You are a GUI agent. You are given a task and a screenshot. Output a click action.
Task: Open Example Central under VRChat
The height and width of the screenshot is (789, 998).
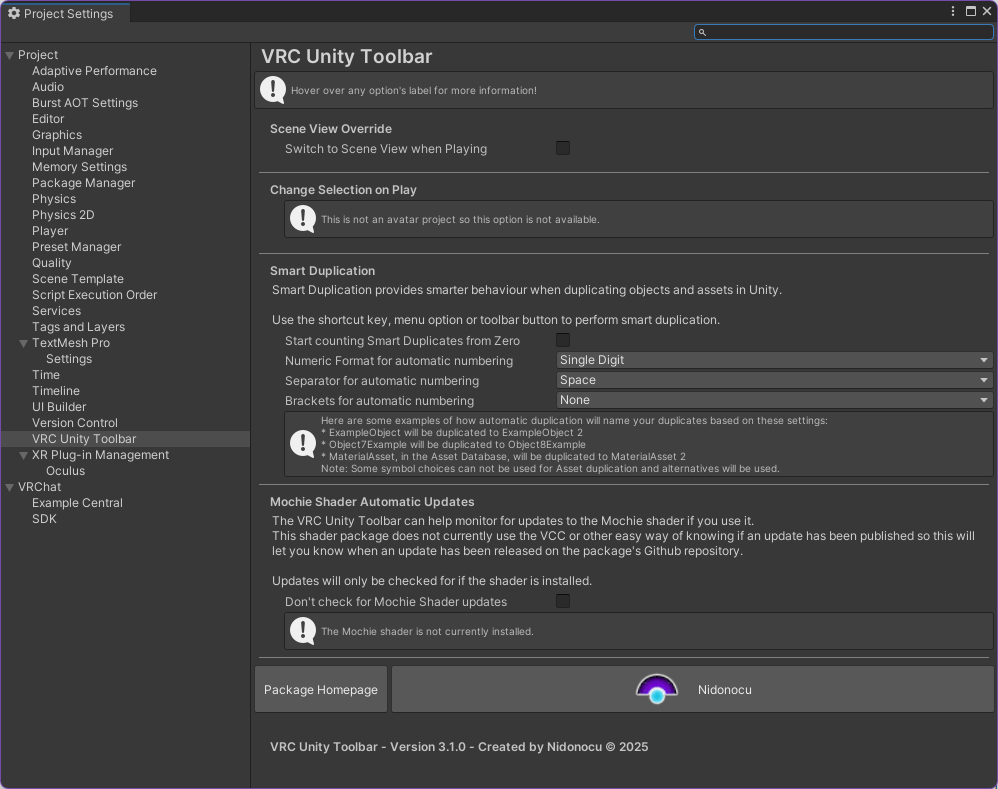77,503
